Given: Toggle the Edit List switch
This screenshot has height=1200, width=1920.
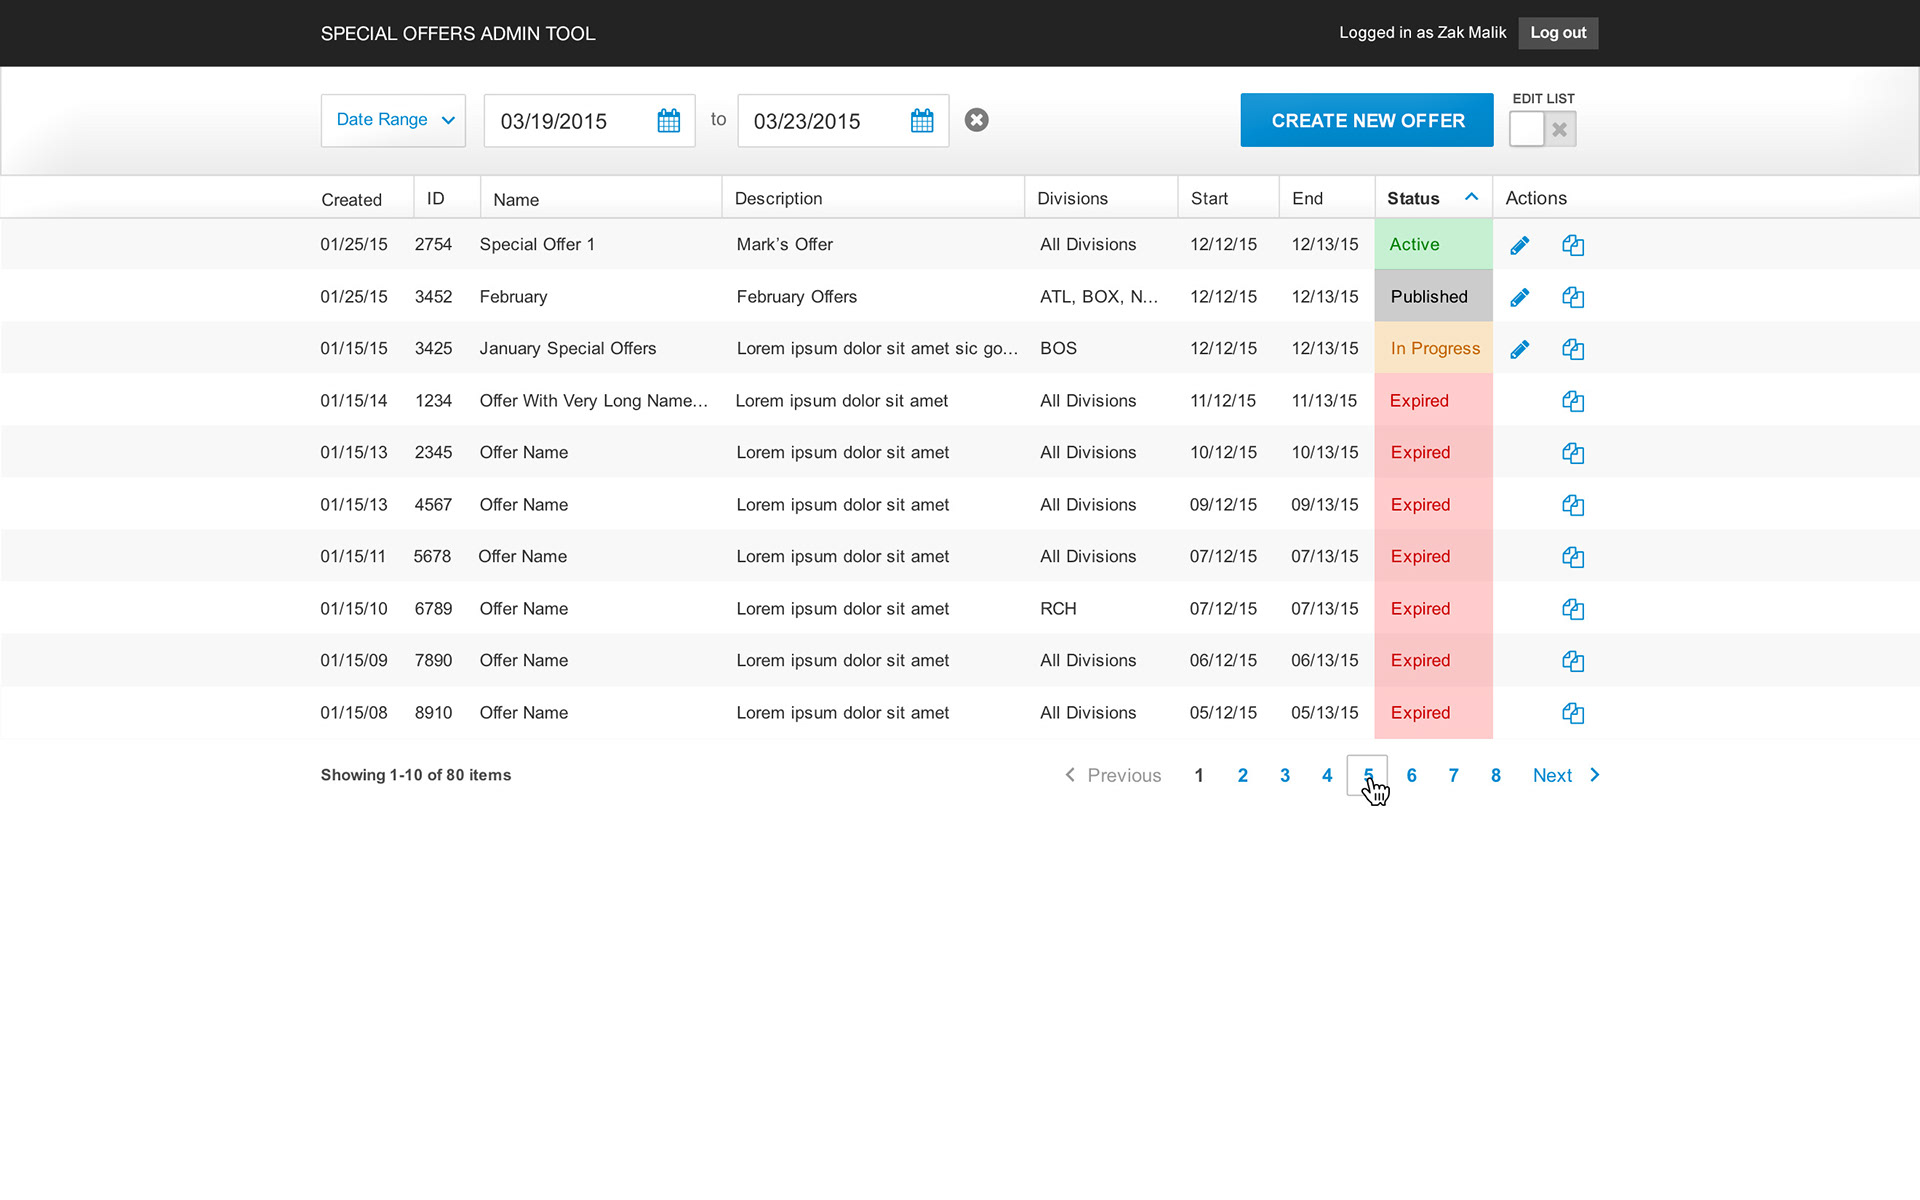Looking at the screenshot, I should tap(1542, 129).
